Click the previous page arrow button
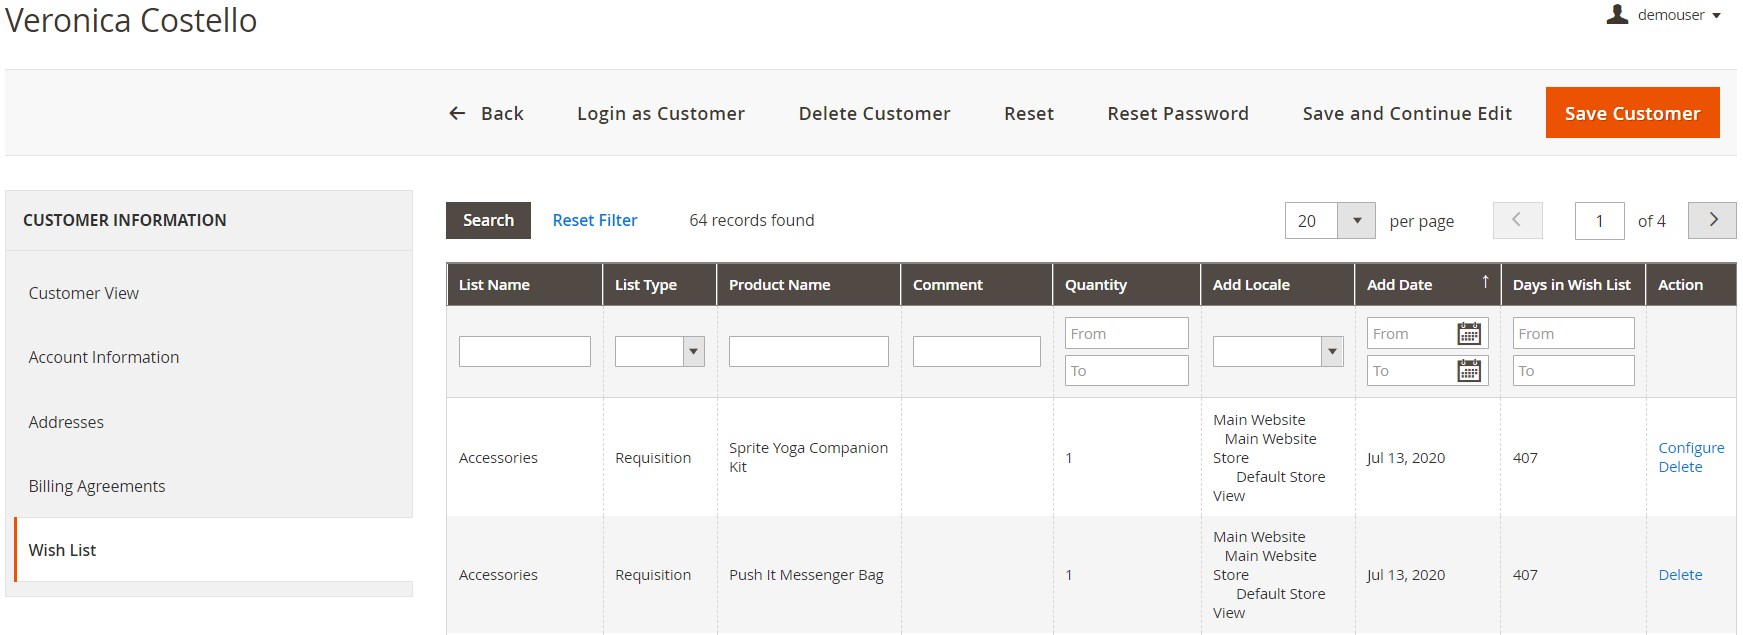The height and width of the screenshot is (635, 1743). coord(1517,220)
